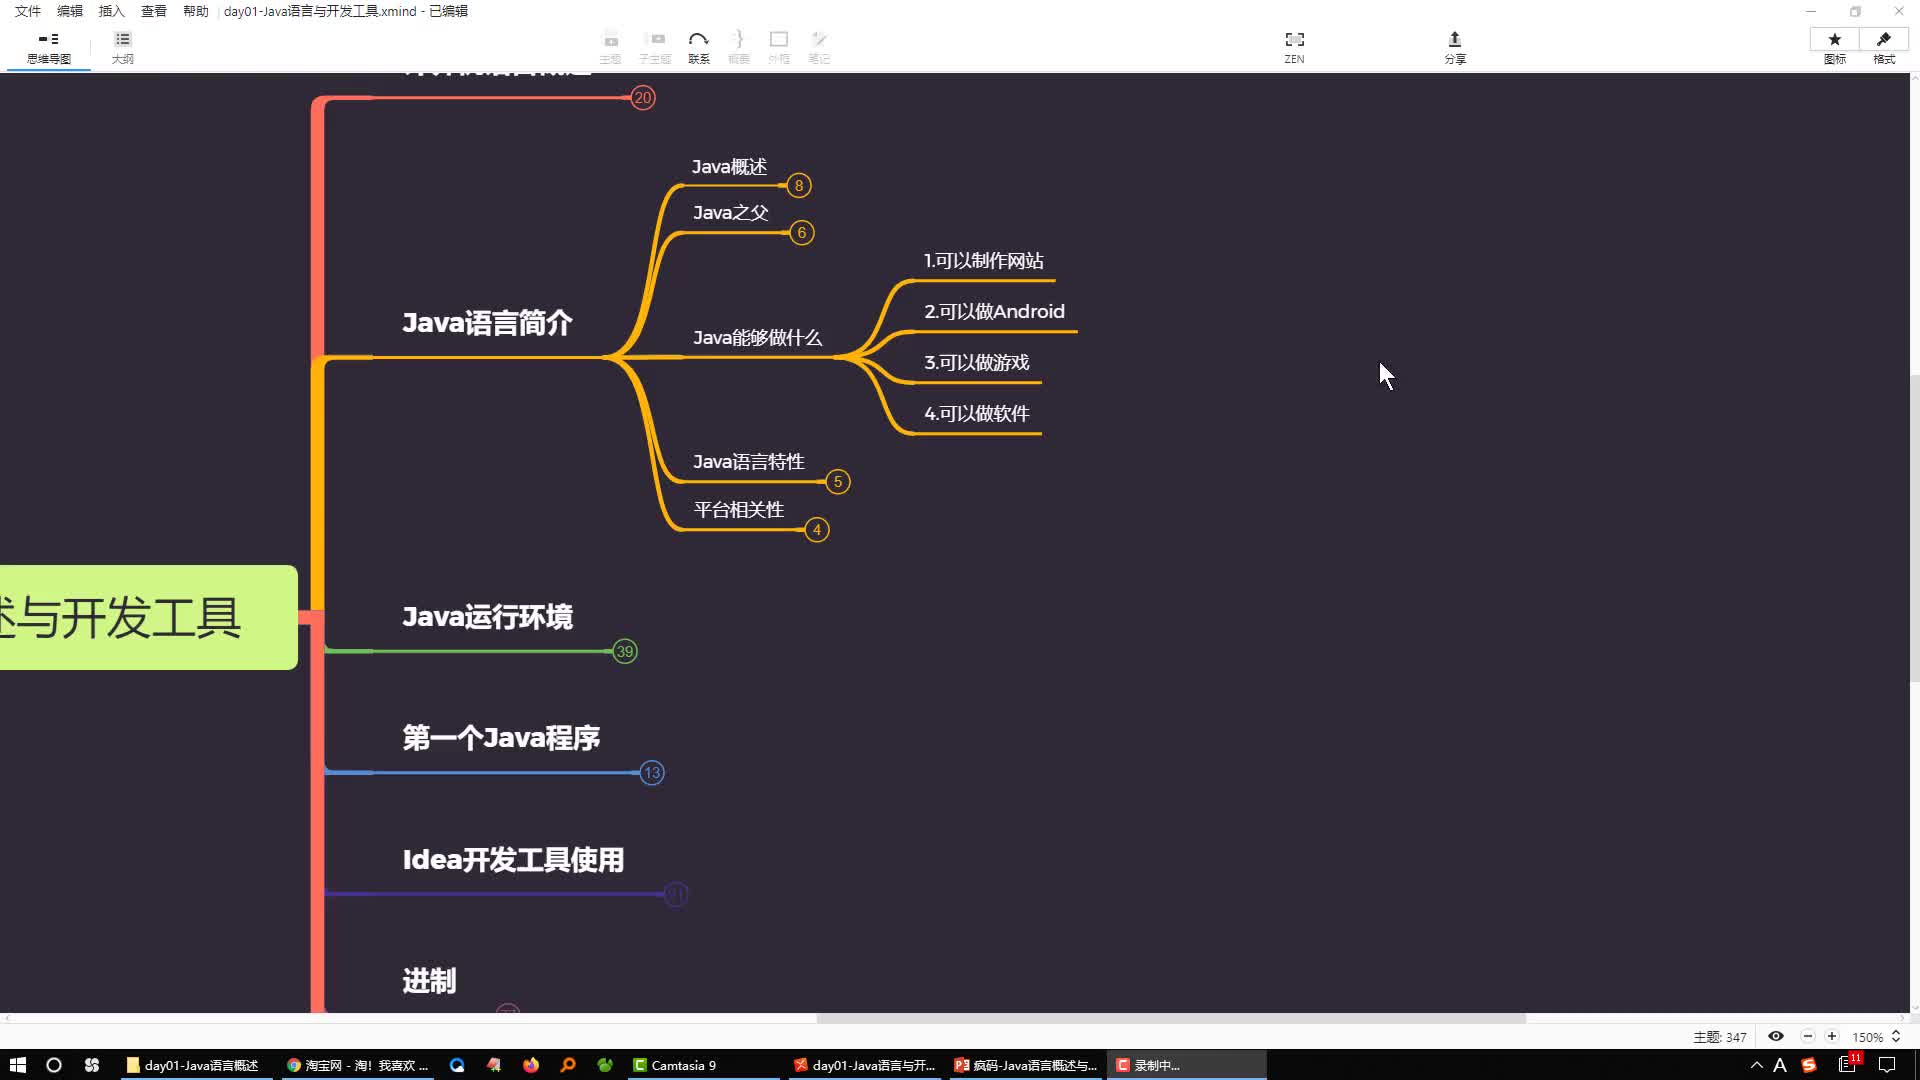Image resolution: width=1920 pixels, height=1080 pixels.
Task: Select the Java语言特性 subtopic
Action: pyautogui.click(x=748, y=462)
